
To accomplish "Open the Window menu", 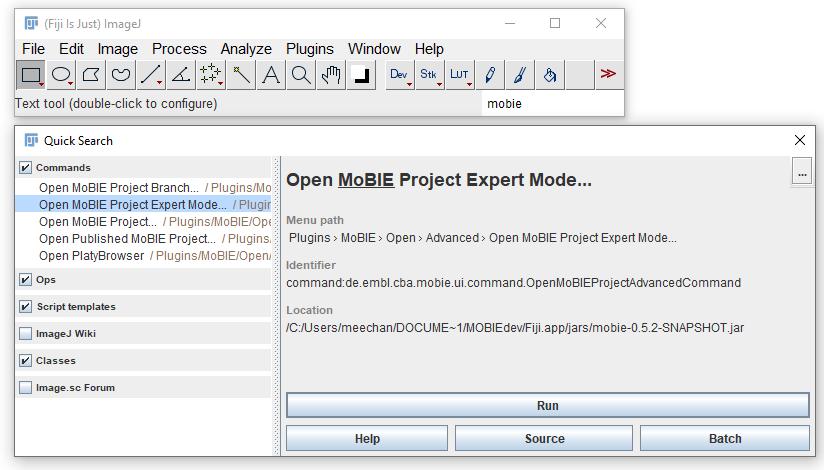I will 374,49.
